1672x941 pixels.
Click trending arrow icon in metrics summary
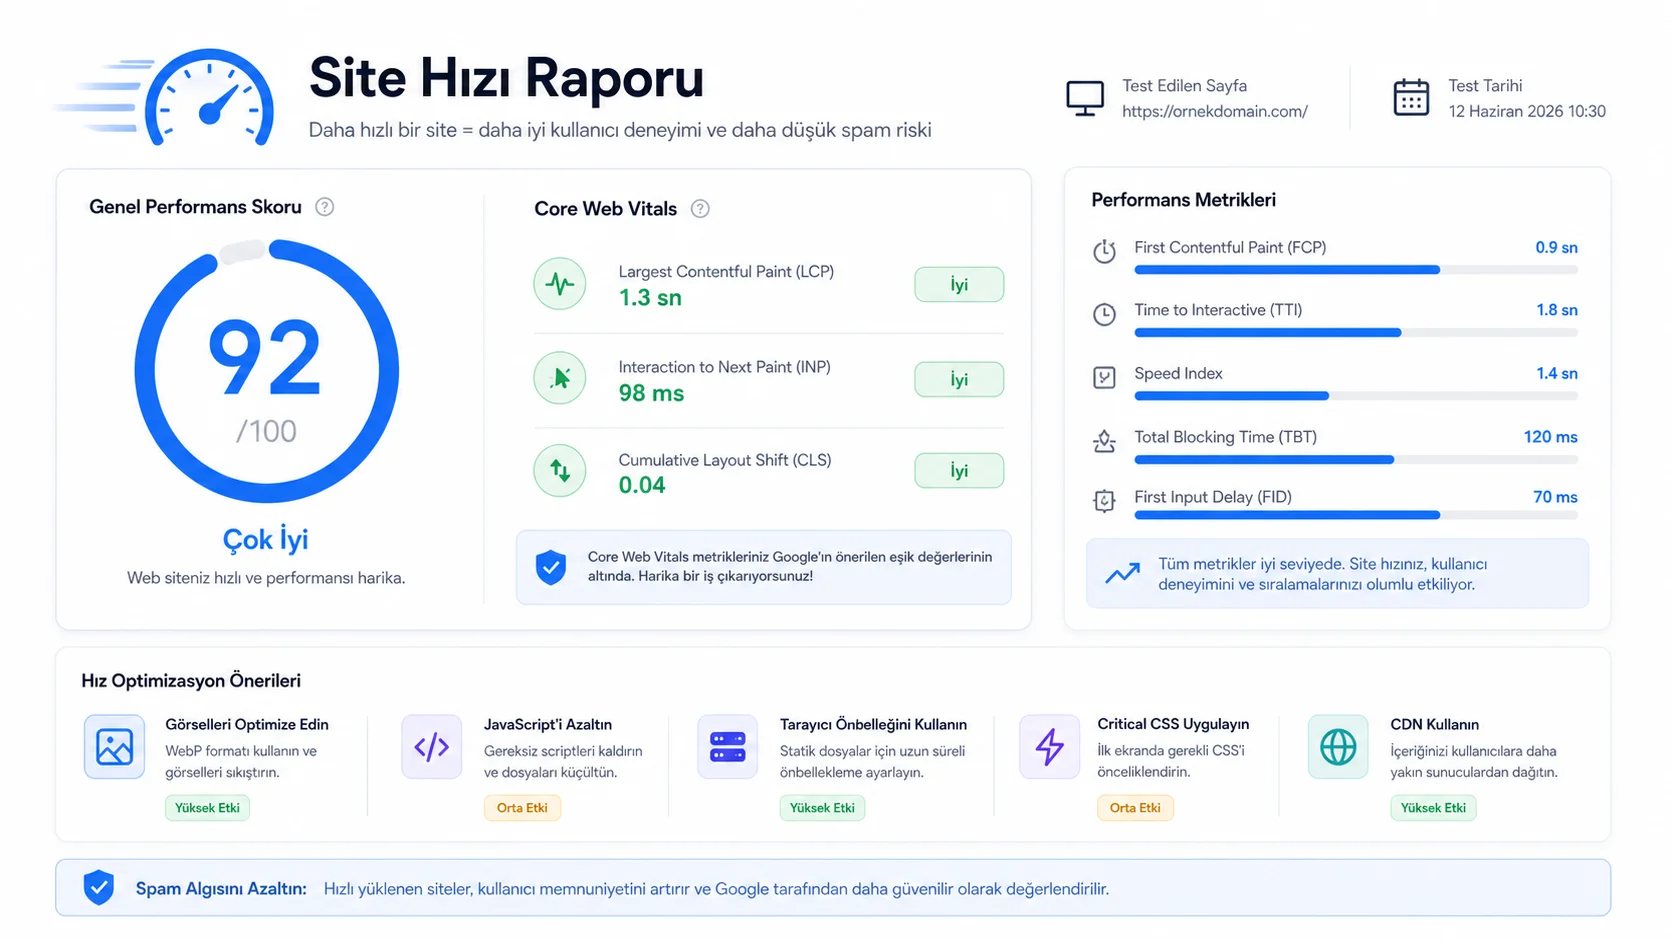tap(1122, 574)
